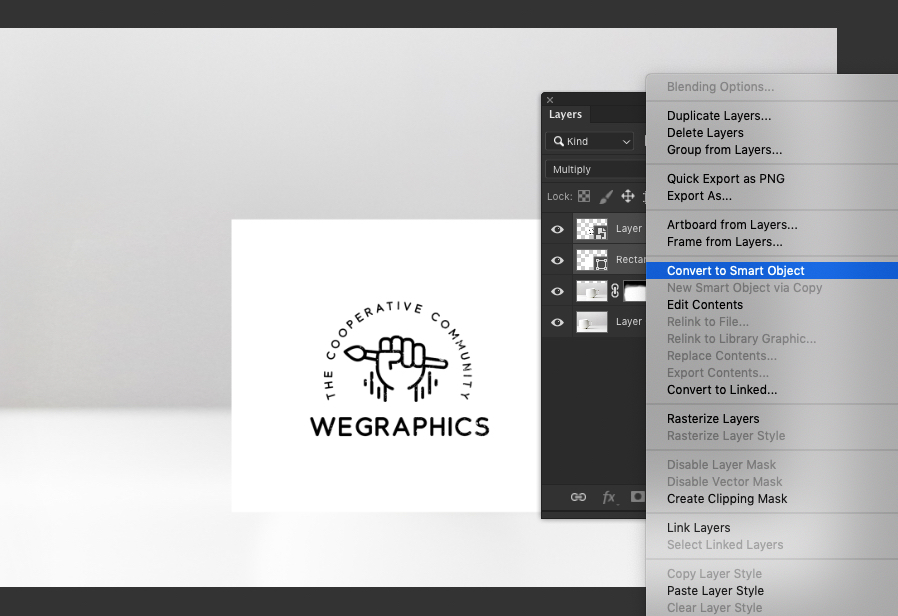Lock layer position move icon
The width and height of the screenshot is (898, 616).
pyautogui.click(x=628, y=196)
